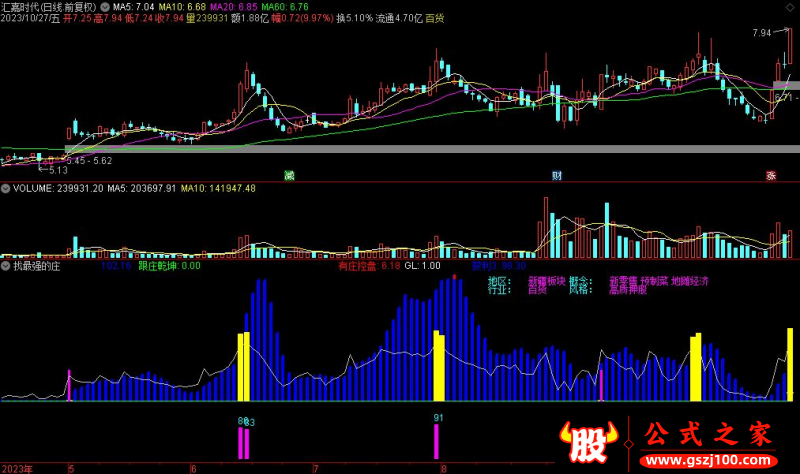Open the 地摊经济 concept link
Screen dimensions: 800x474
tap(690, 281)
